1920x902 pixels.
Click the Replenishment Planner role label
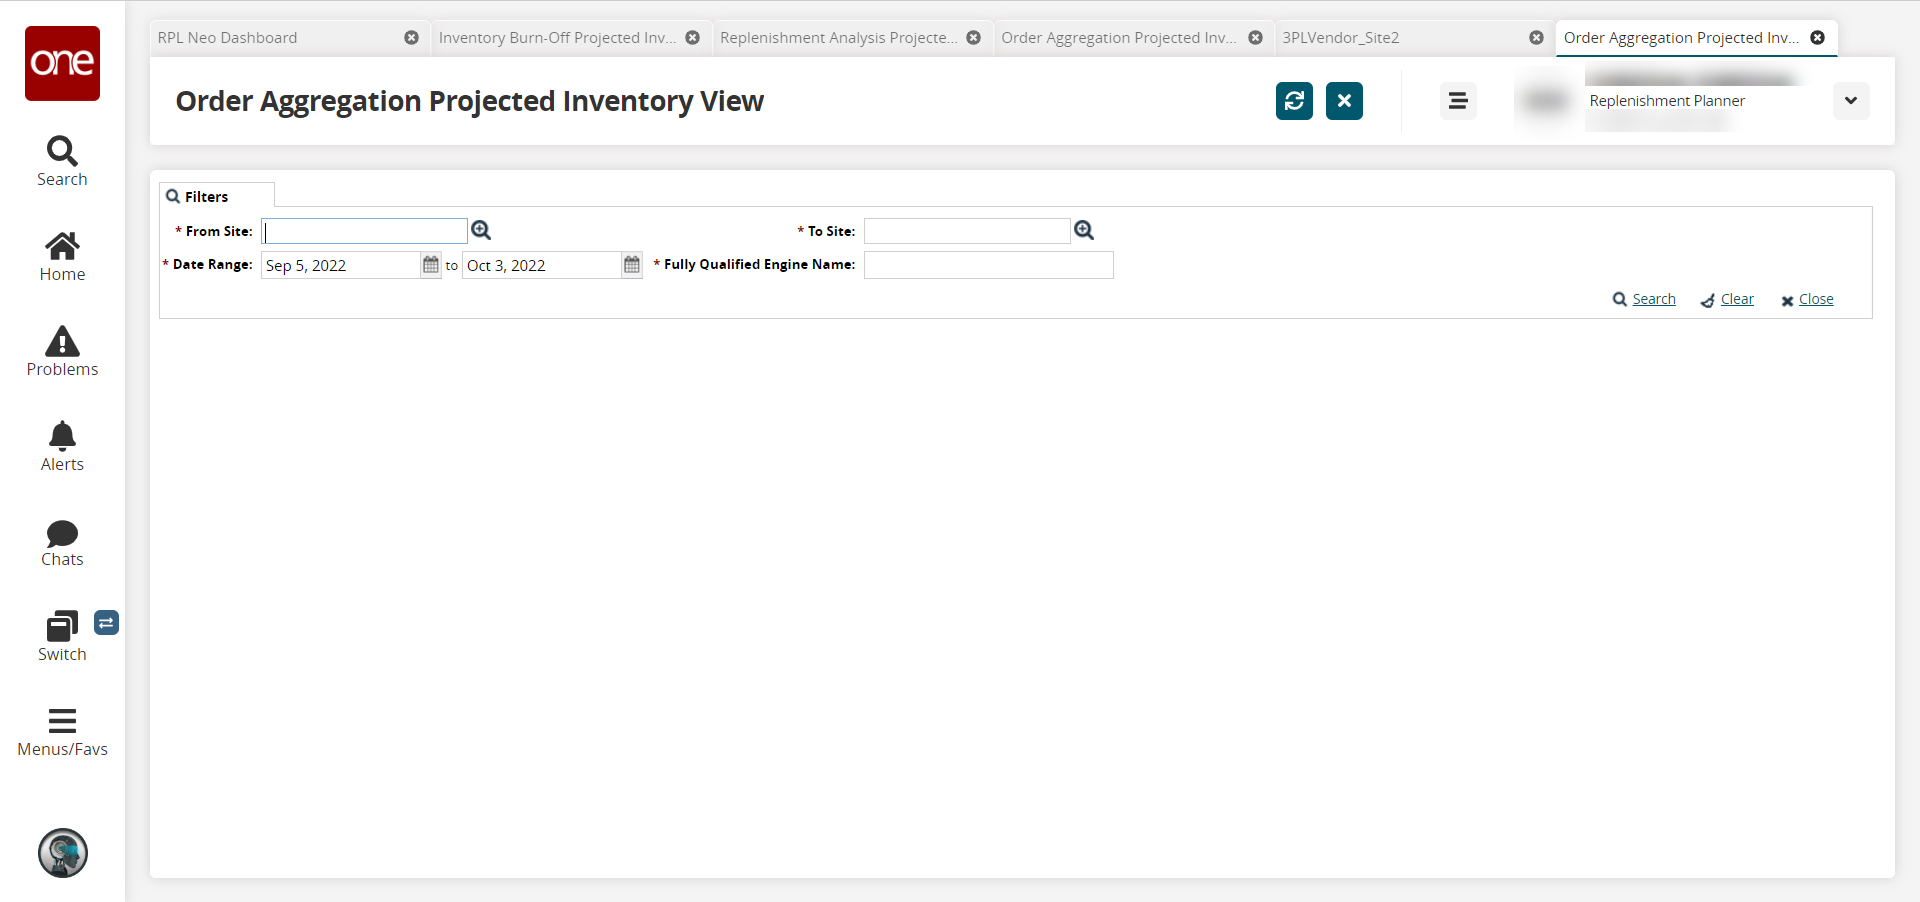(1667, 101)
